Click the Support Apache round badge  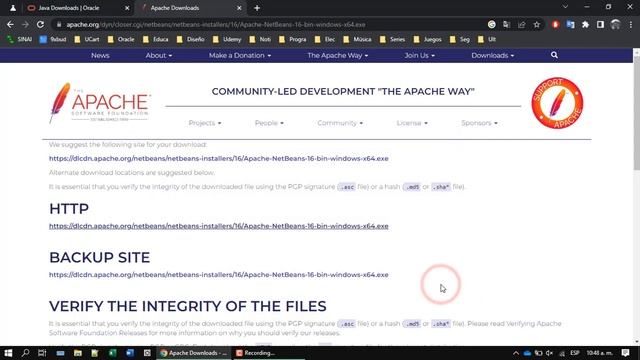point(557,103)
